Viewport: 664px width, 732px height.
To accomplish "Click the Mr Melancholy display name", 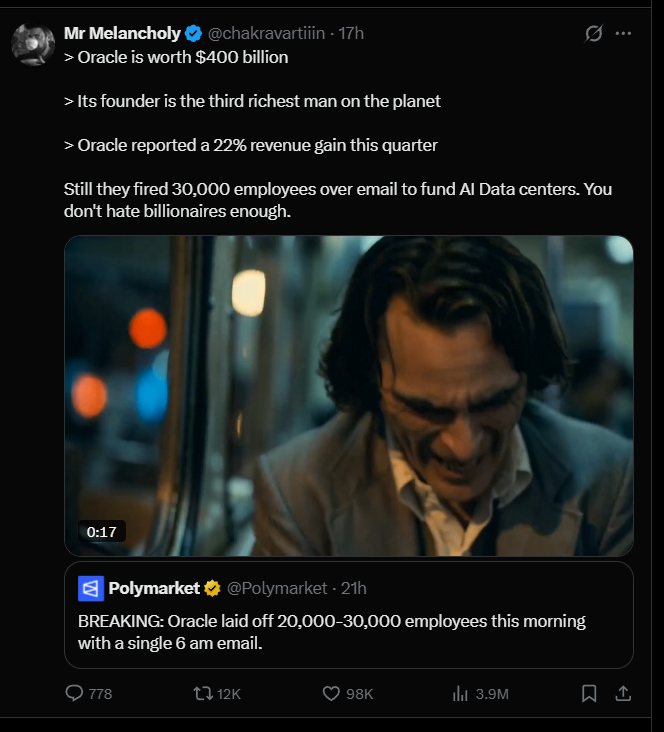I will [121, 33].
